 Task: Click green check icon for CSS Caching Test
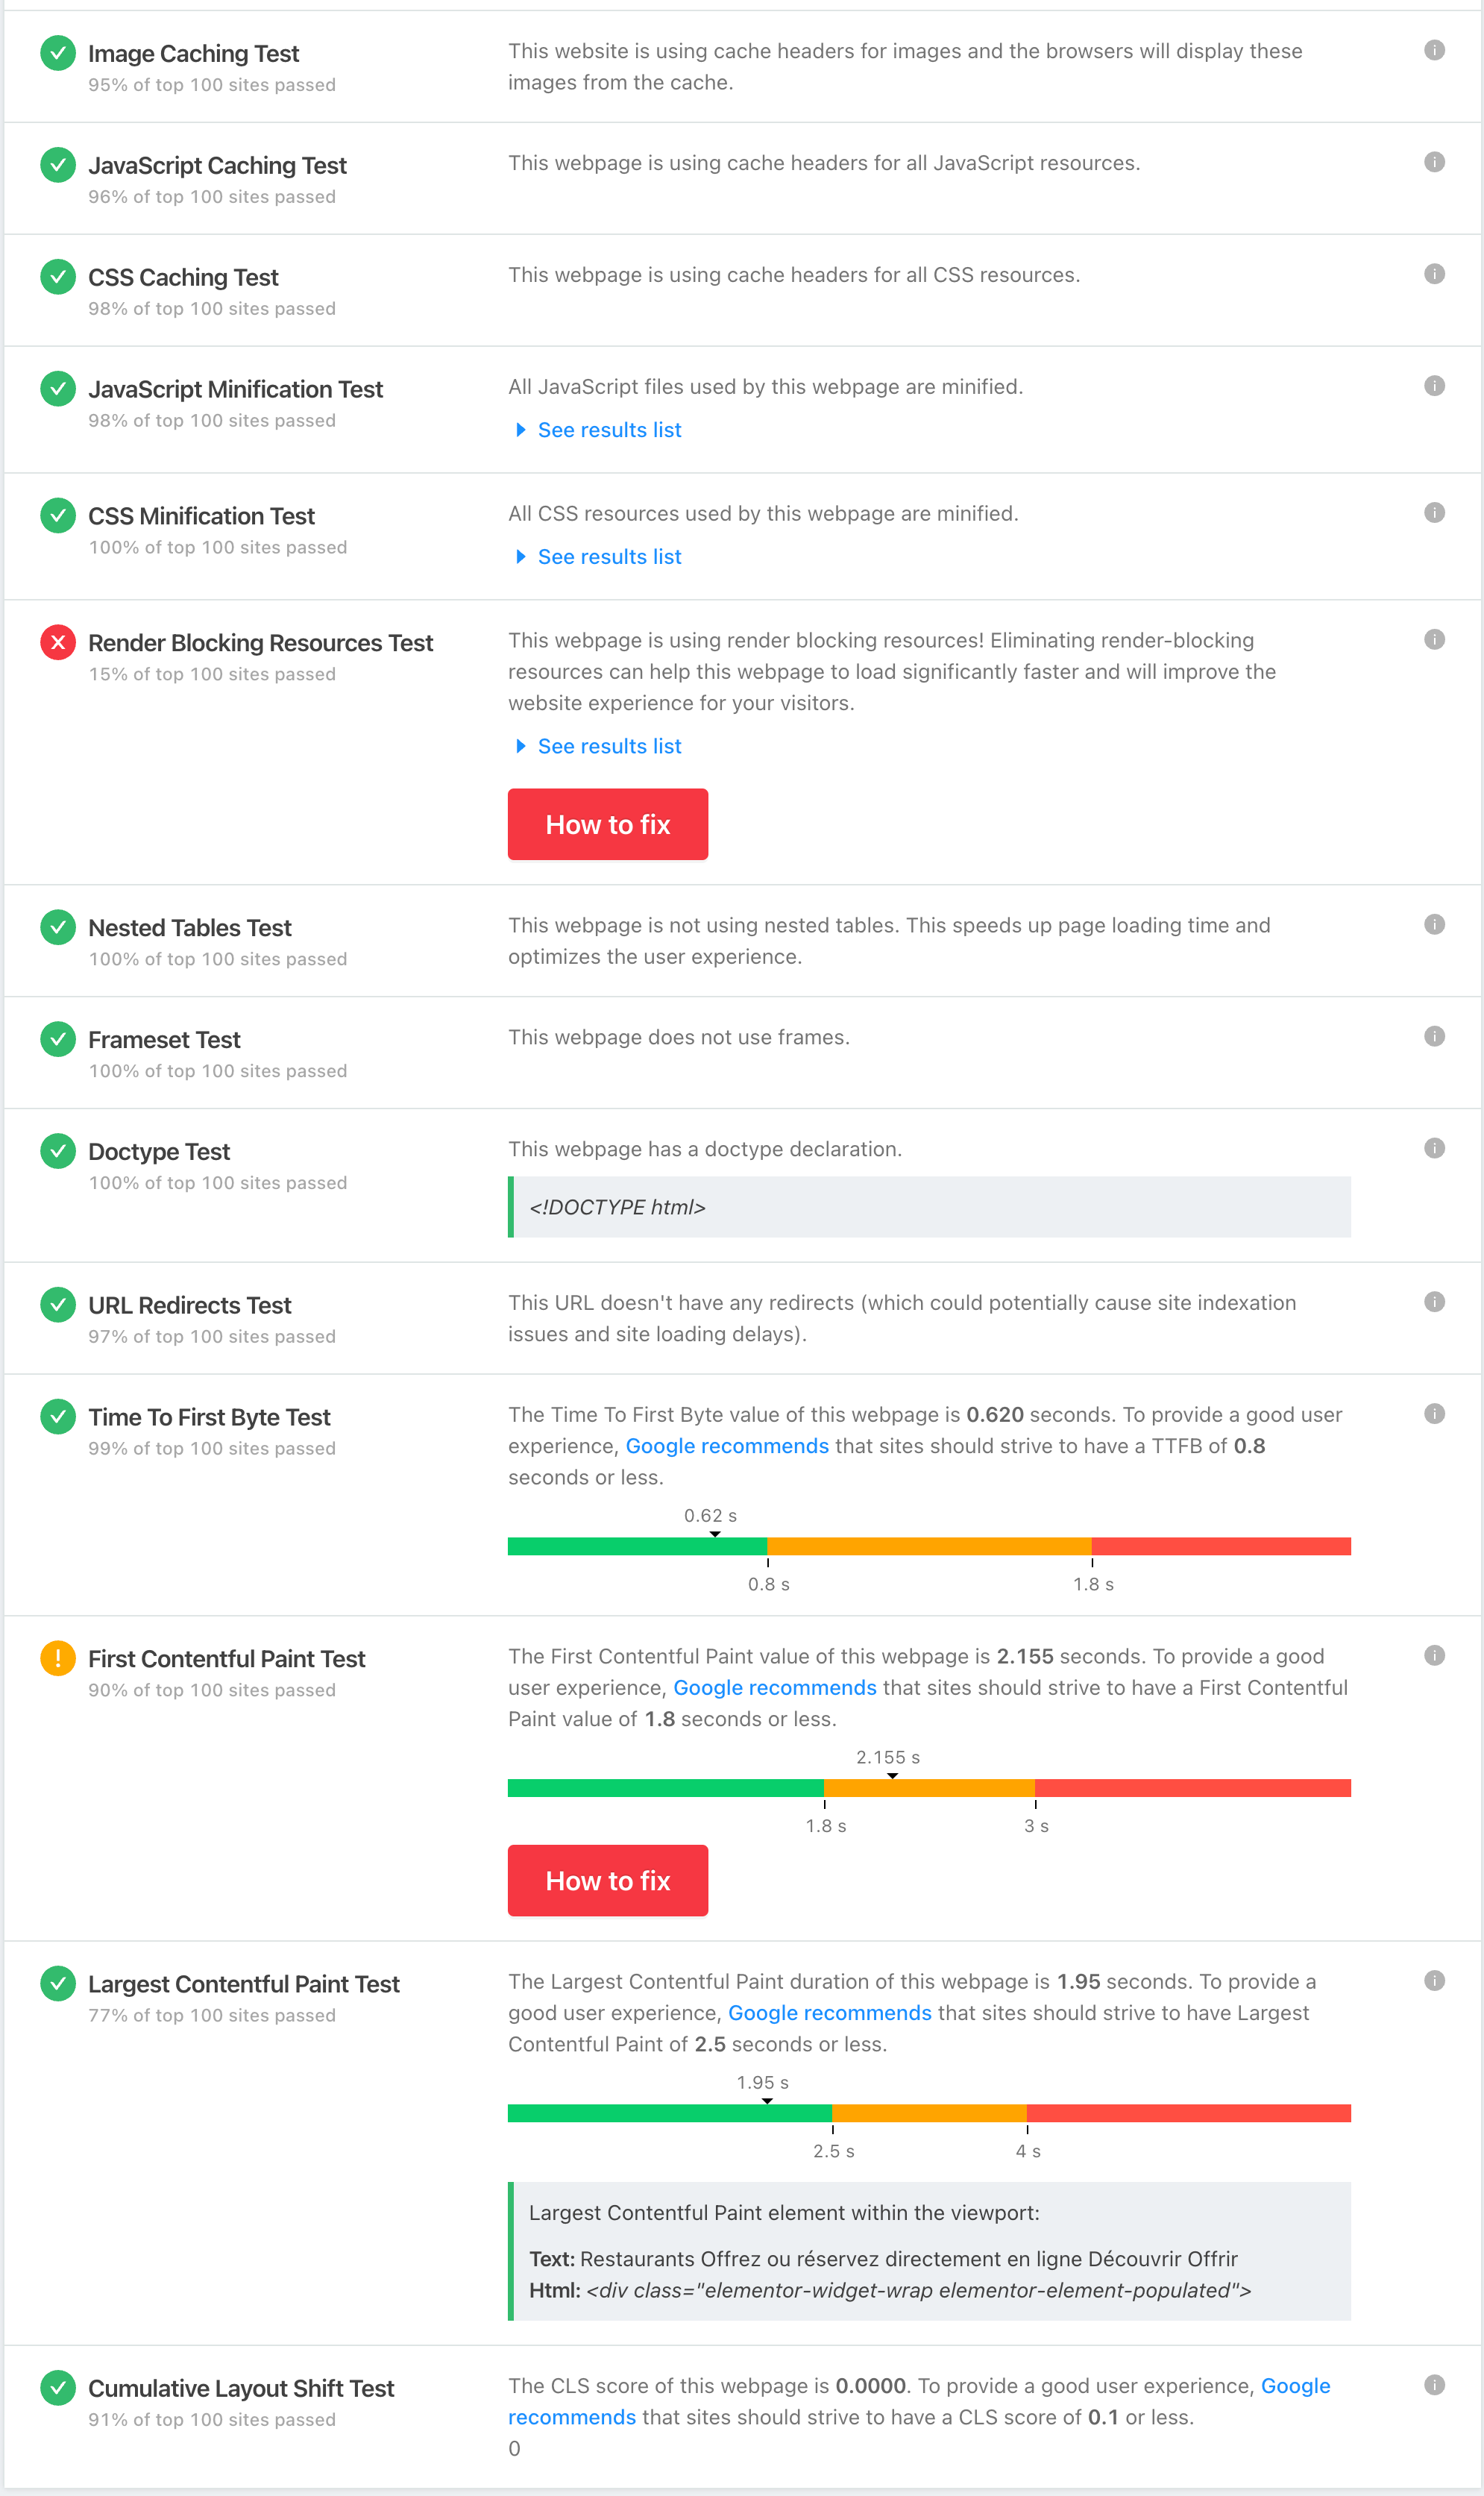click(x=58, y=276)
